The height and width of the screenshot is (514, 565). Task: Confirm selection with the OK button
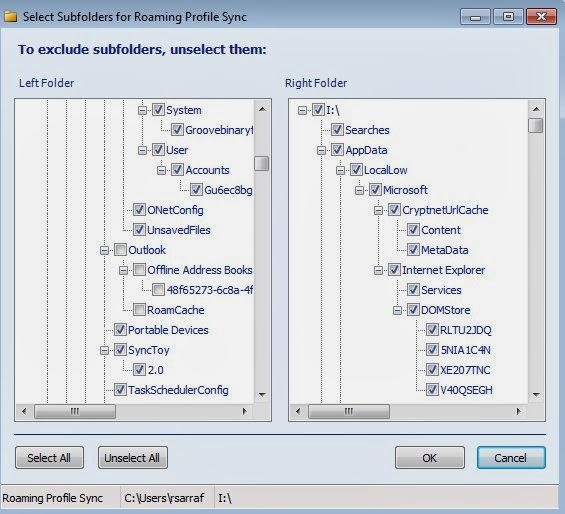[430, 458]
